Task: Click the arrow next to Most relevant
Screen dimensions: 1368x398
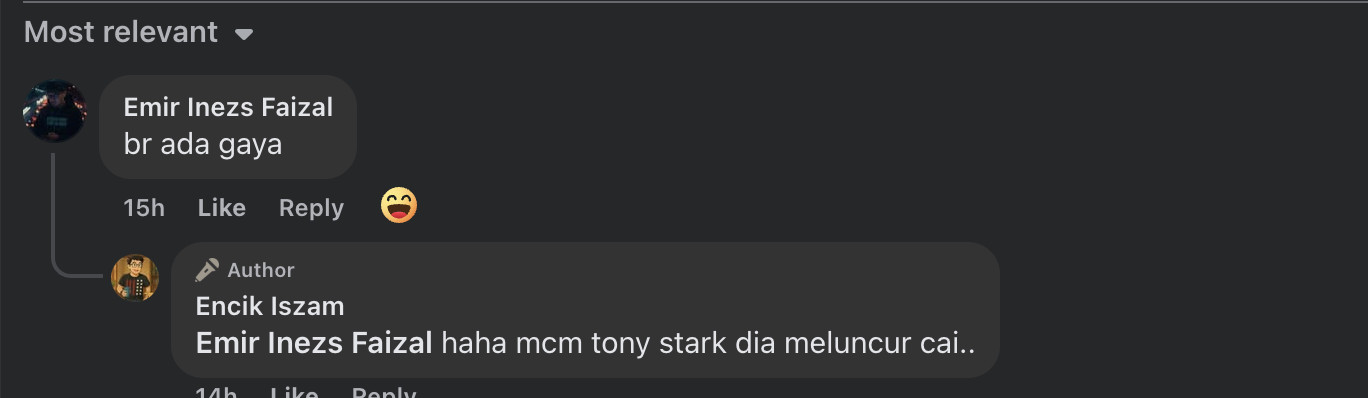Action: [x=243, y=34]
